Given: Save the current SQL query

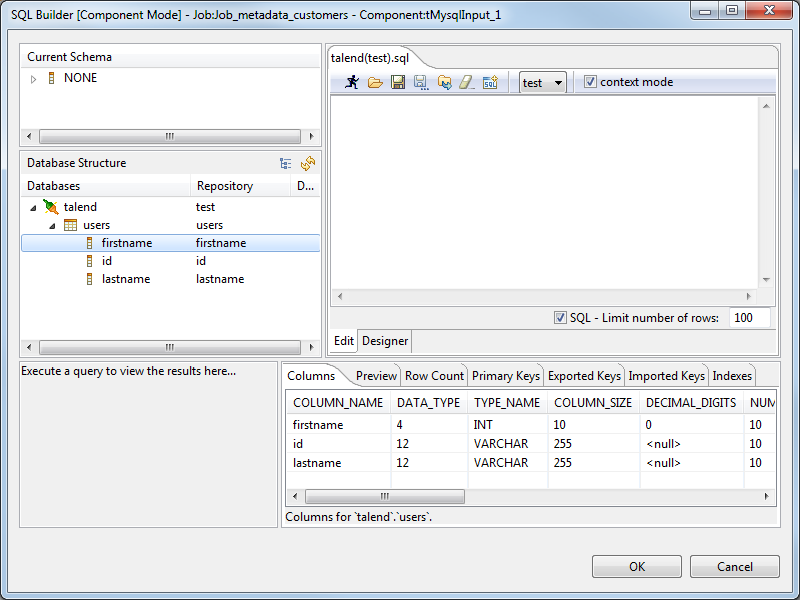Looking at the screenshot, I should 397,82.
